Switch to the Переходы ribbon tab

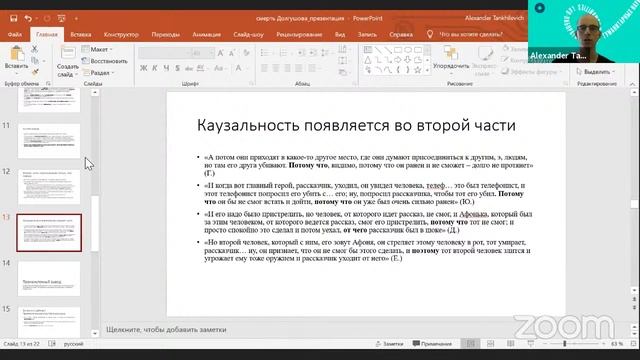coord(165,34)
